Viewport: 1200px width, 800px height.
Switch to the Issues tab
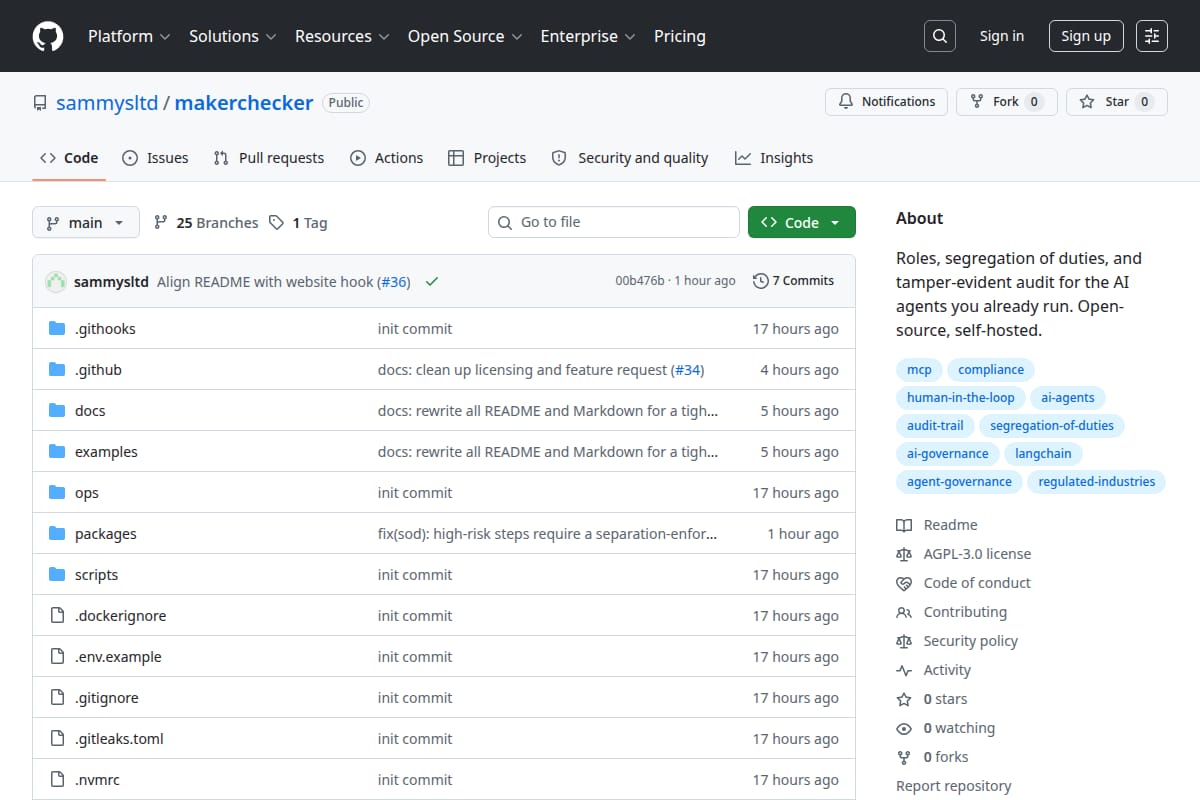(155, 158)
